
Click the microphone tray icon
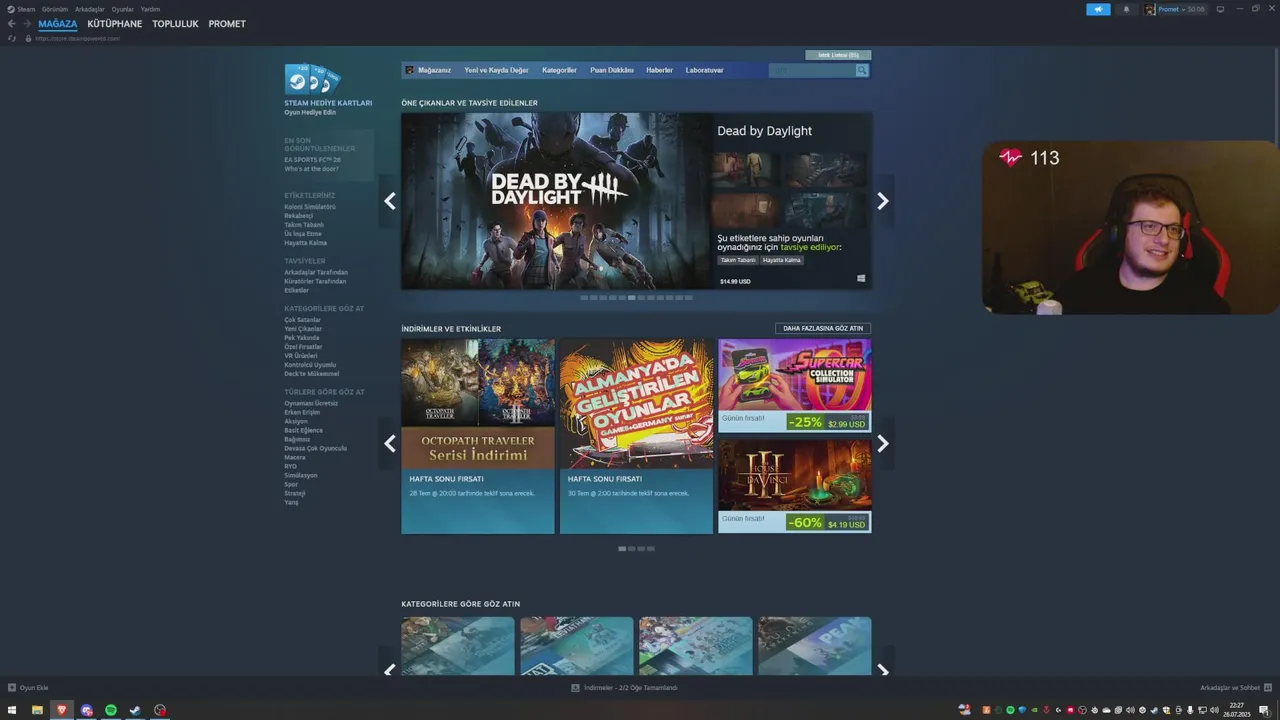click(1189, 710)
